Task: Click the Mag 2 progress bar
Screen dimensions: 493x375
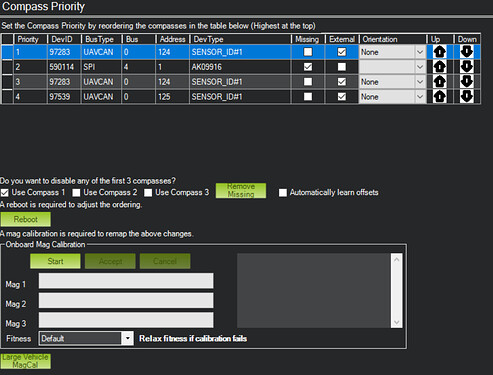Action: 126,300
